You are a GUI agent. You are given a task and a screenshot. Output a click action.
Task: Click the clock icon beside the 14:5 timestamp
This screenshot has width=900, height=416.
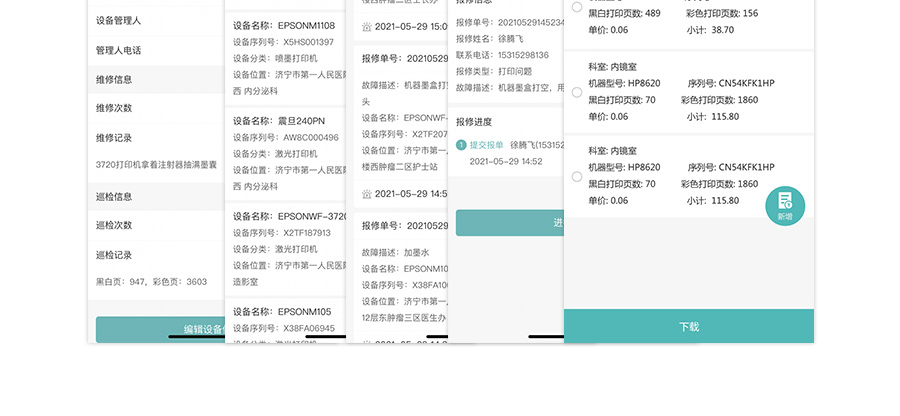(x=367, y=194)
